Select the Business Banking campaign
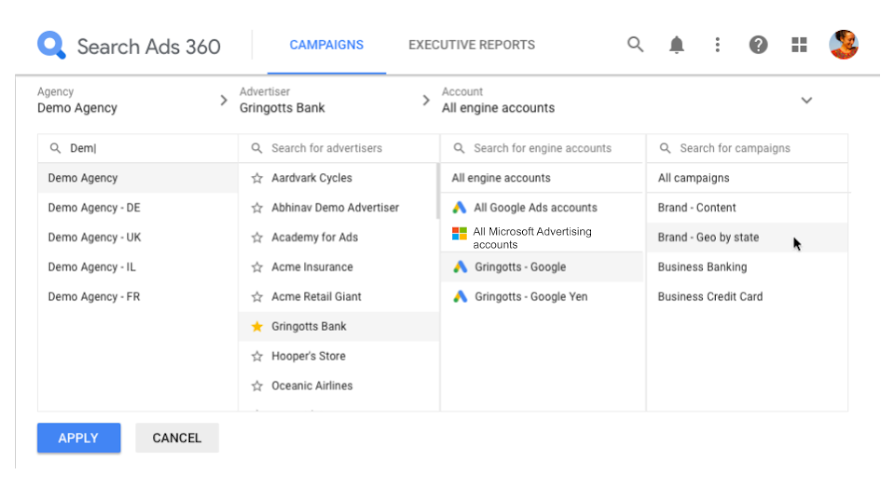 tap(747, 267)
